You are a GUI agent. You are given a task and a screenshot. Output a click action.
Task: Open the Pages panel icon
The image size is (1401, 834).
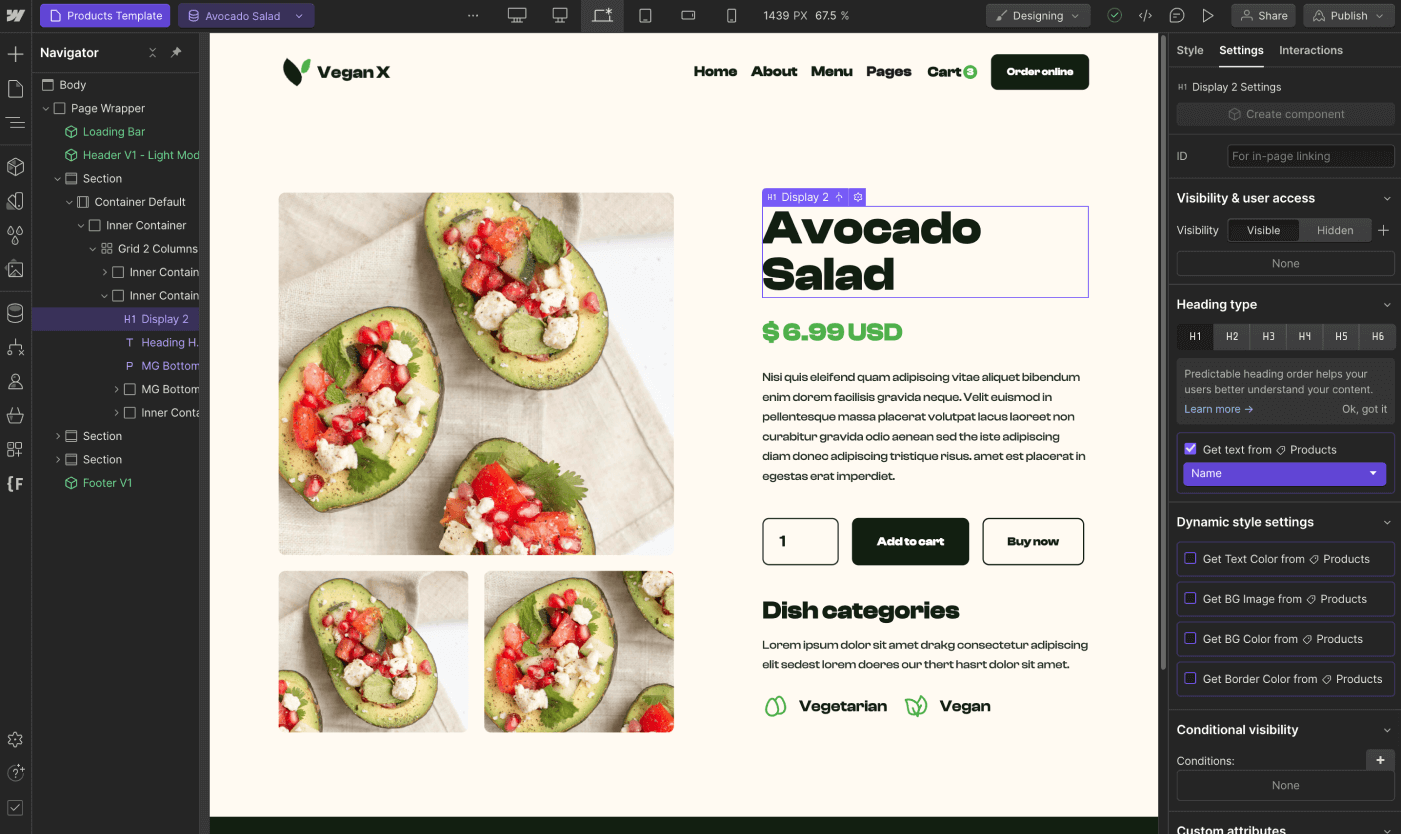(15, 89)
